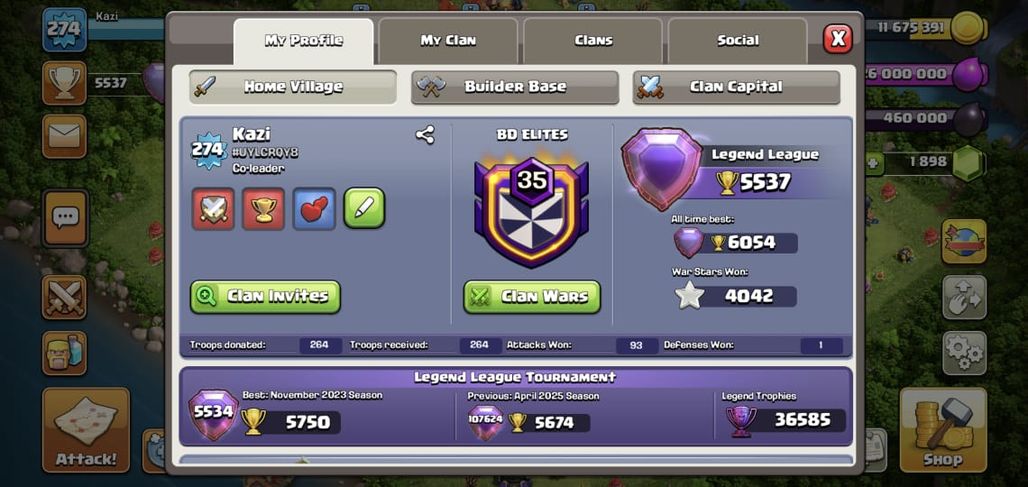Click the green pencil edit icon
The height and width of the screenshot is (487, 1028).
[x=365, y=208]
